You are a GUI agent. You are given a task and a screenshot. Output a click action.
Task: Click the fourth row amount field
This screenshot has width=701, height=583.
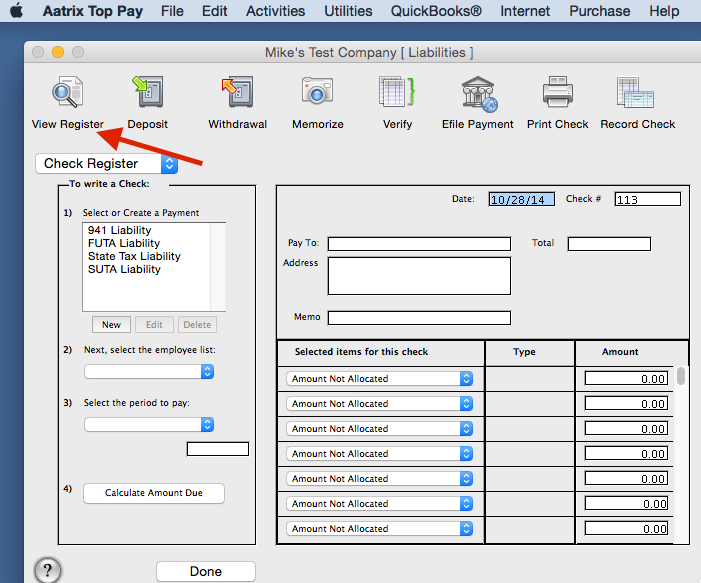[x=626, y=454]
